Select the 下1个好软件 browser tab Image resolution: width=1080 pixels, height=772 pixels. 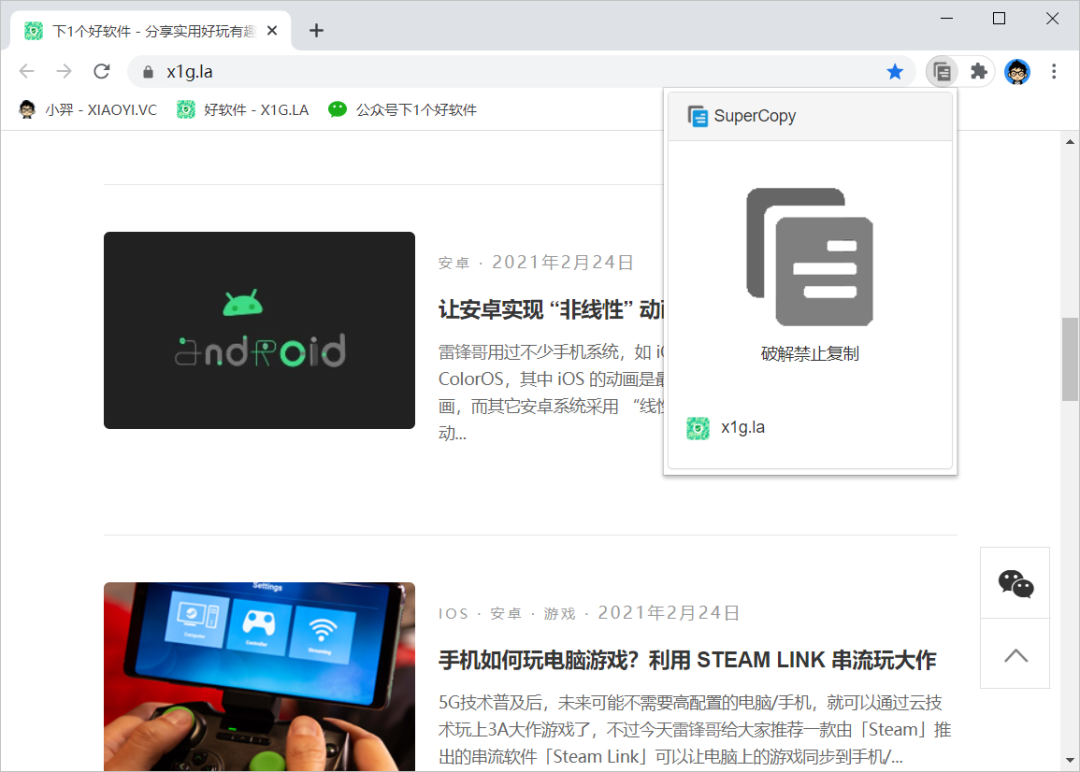151,31
